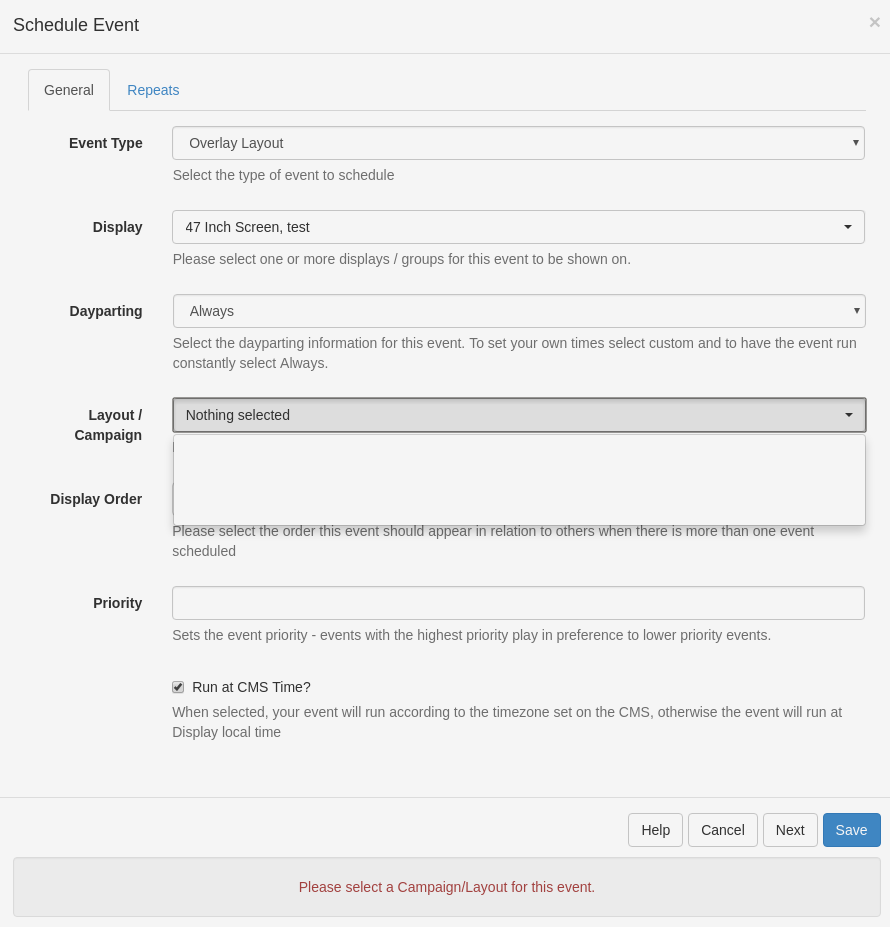Expand the Always dayparting select
This screenshot has width=890, height=927.
tap(519, 311)
